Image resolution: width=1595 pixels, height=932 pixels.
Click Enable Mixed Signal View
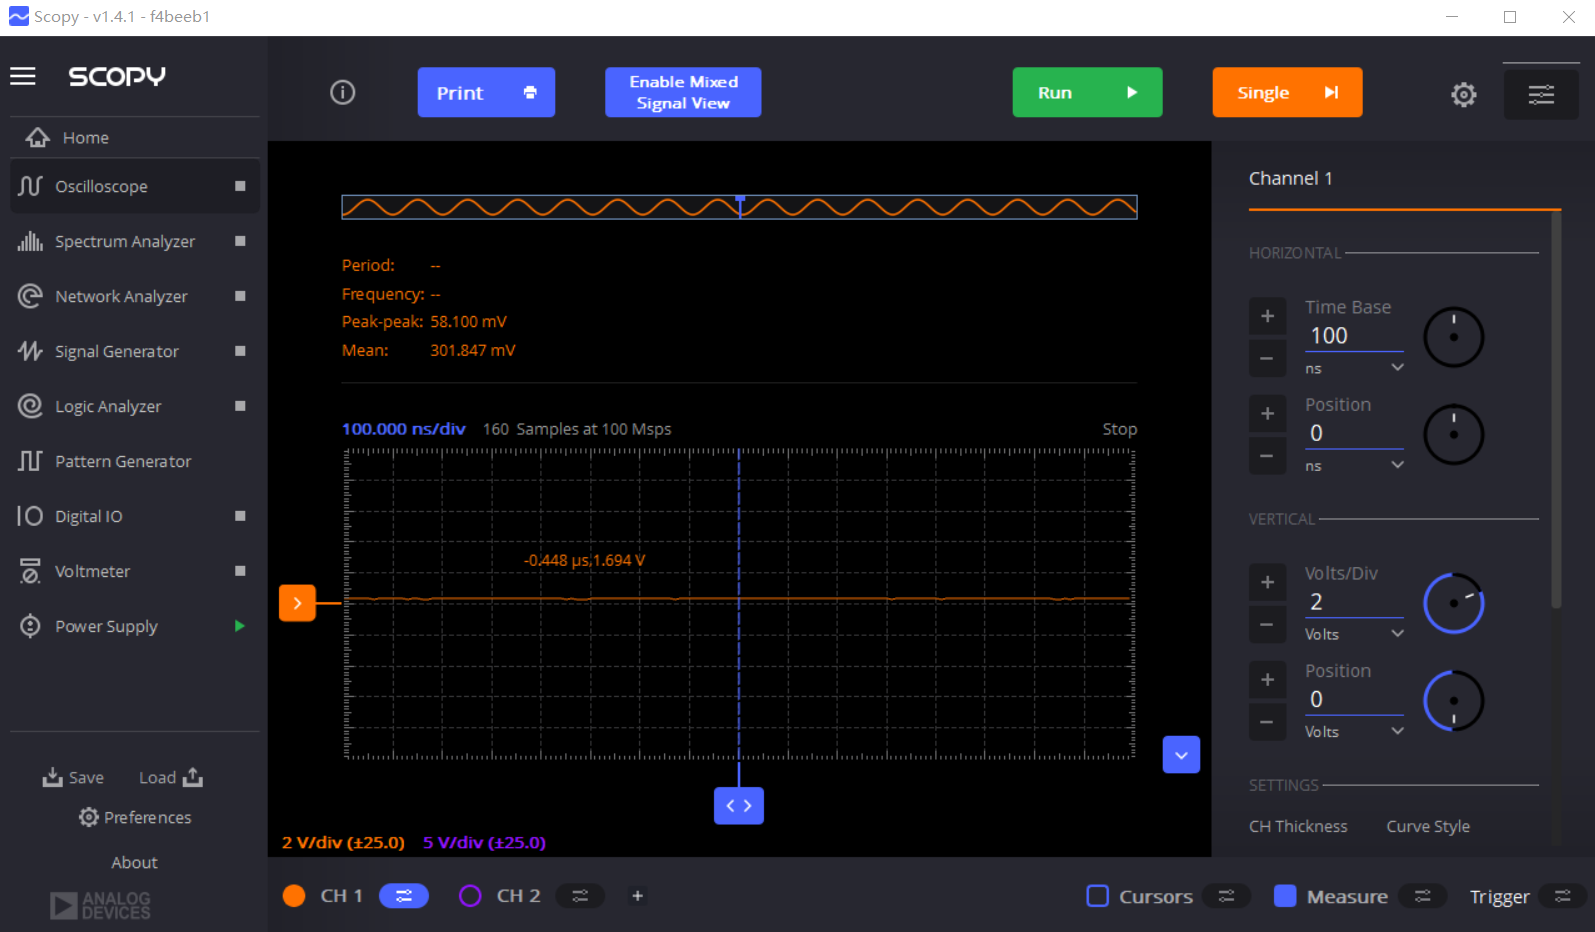683,93
